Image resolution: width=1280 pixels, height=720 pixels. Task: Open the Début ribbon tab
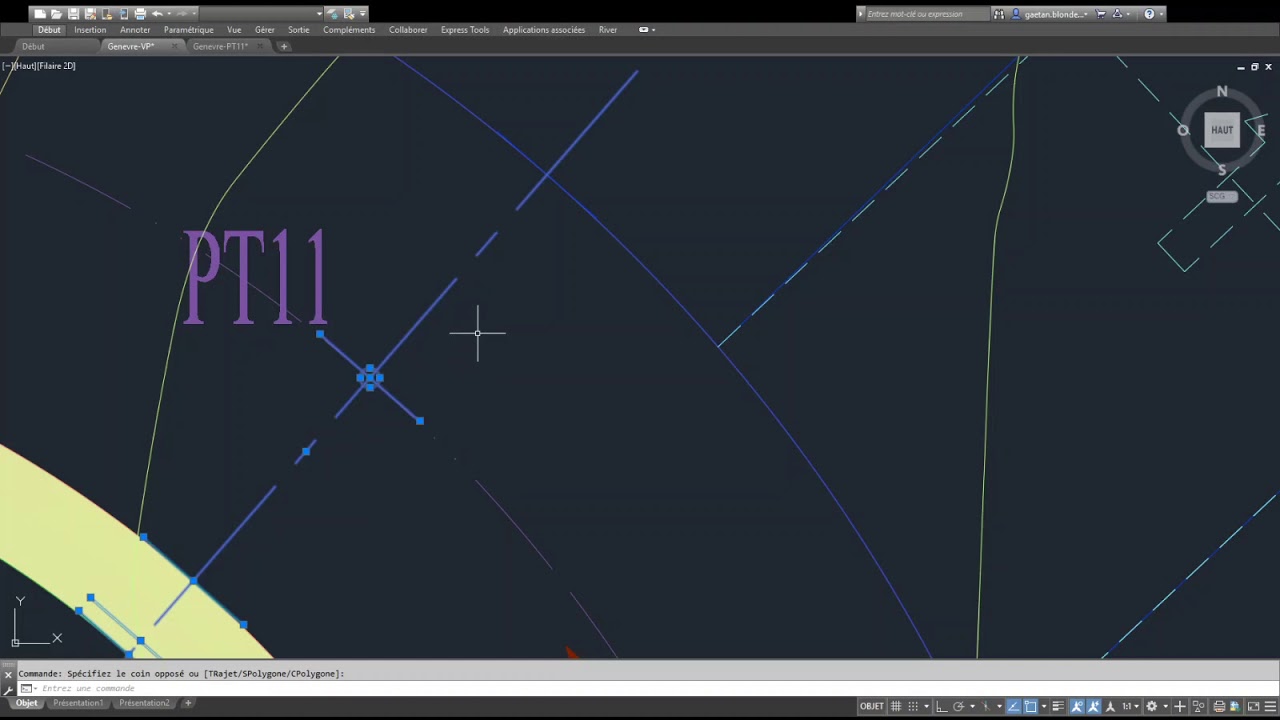(49, 30)
